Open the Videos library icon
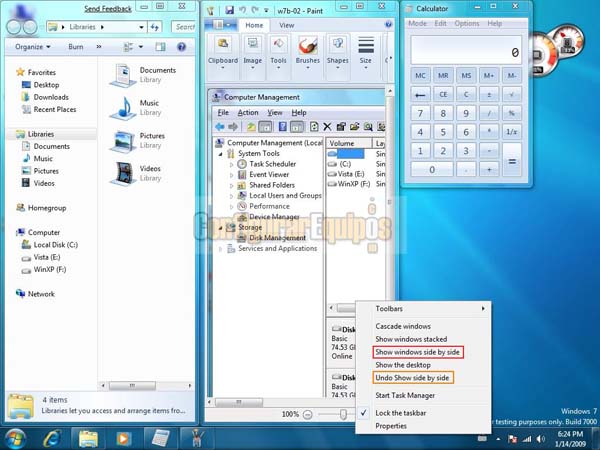The height and width of the screenshot is (450, 600). 124,173
